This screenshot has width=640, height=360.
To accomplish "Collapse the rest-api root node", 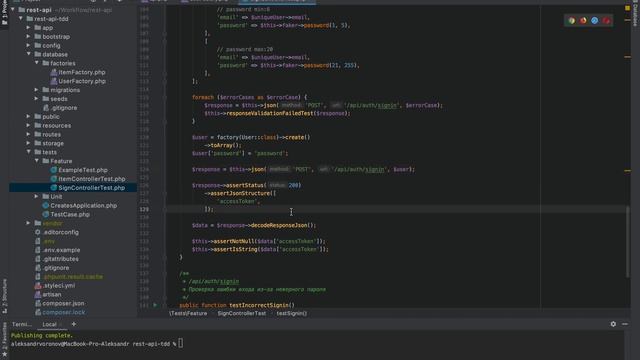I will 13,9.
